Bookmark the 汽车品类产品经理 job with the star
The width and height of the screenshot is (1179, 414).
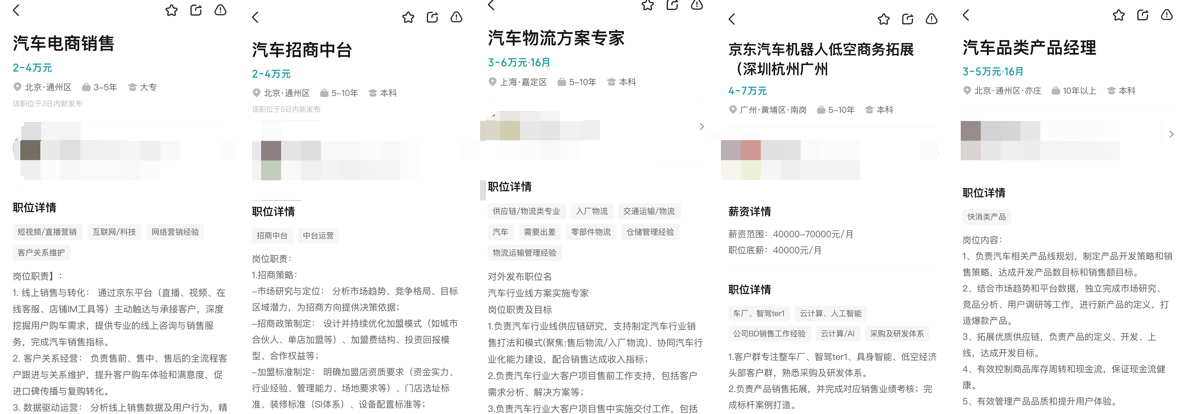click(1118, 15)
